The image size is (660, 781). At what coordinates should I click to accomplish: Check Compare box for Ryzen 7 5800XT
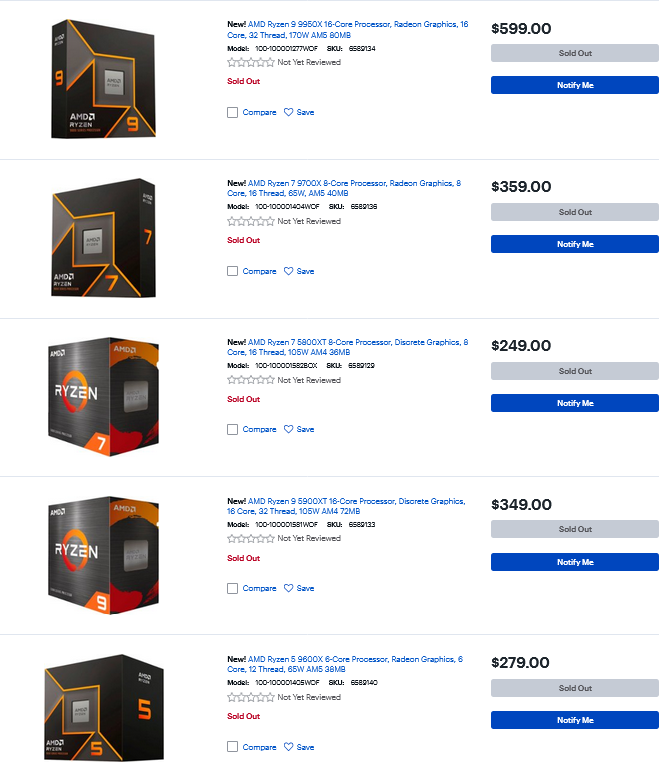point(233,429)
